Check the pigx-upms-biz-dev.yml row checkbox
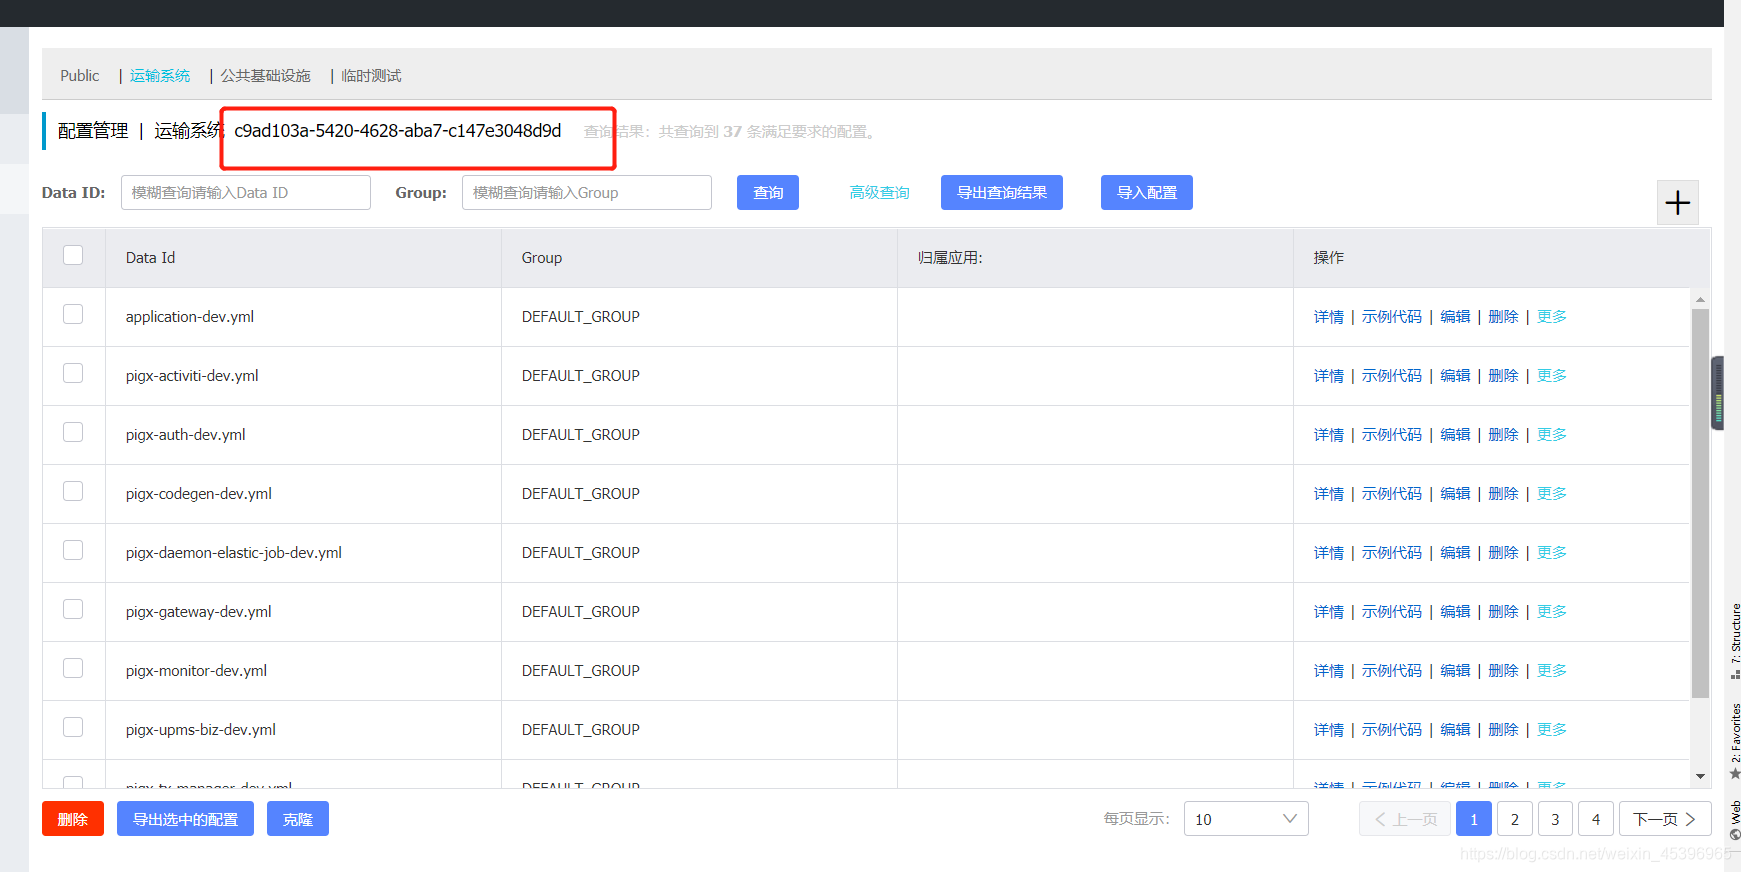The image size is (1741, 872). click(x=73, y=727)
